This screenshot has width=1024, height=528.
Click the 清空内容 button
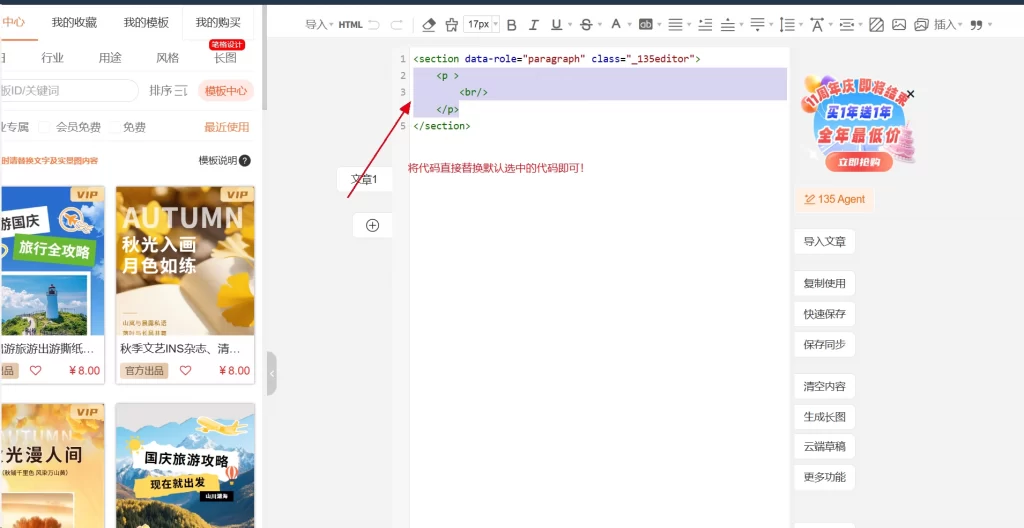[824, 386]
